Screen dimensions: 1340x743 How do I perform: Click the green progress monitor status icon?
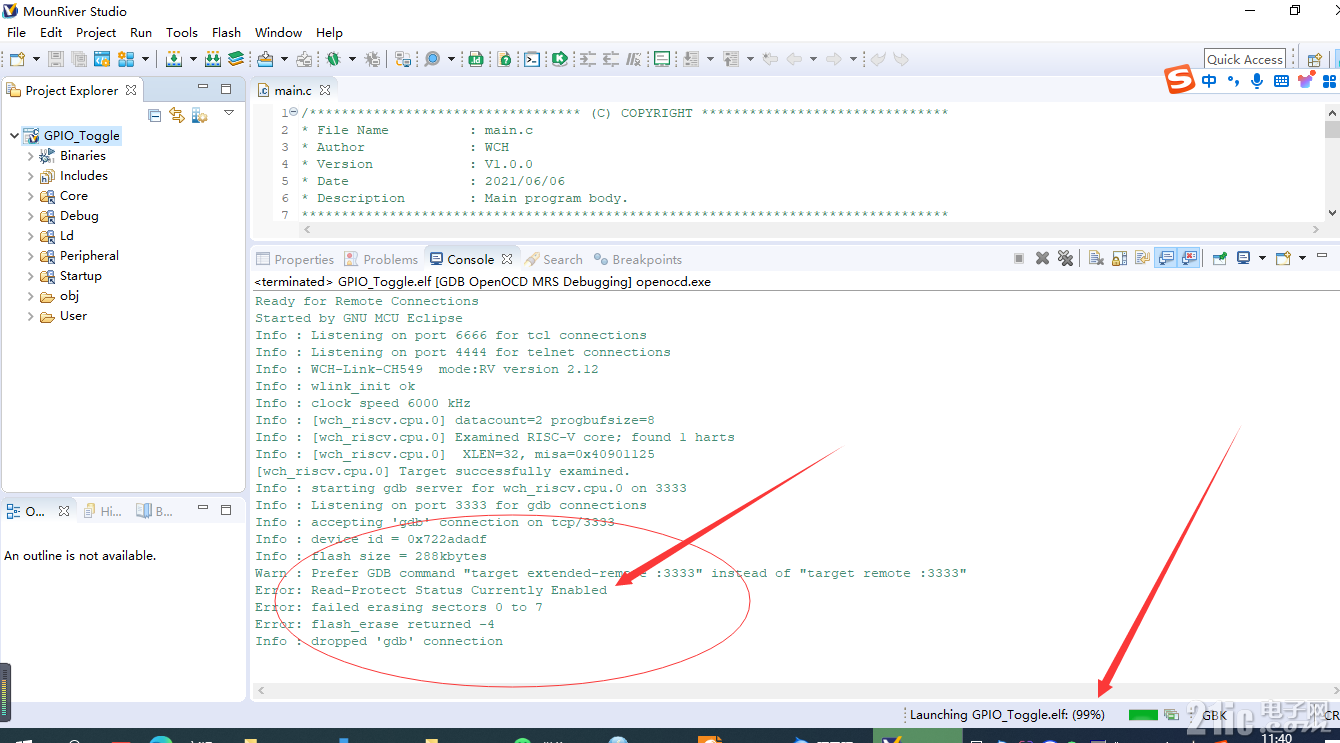click(1171, 715)
